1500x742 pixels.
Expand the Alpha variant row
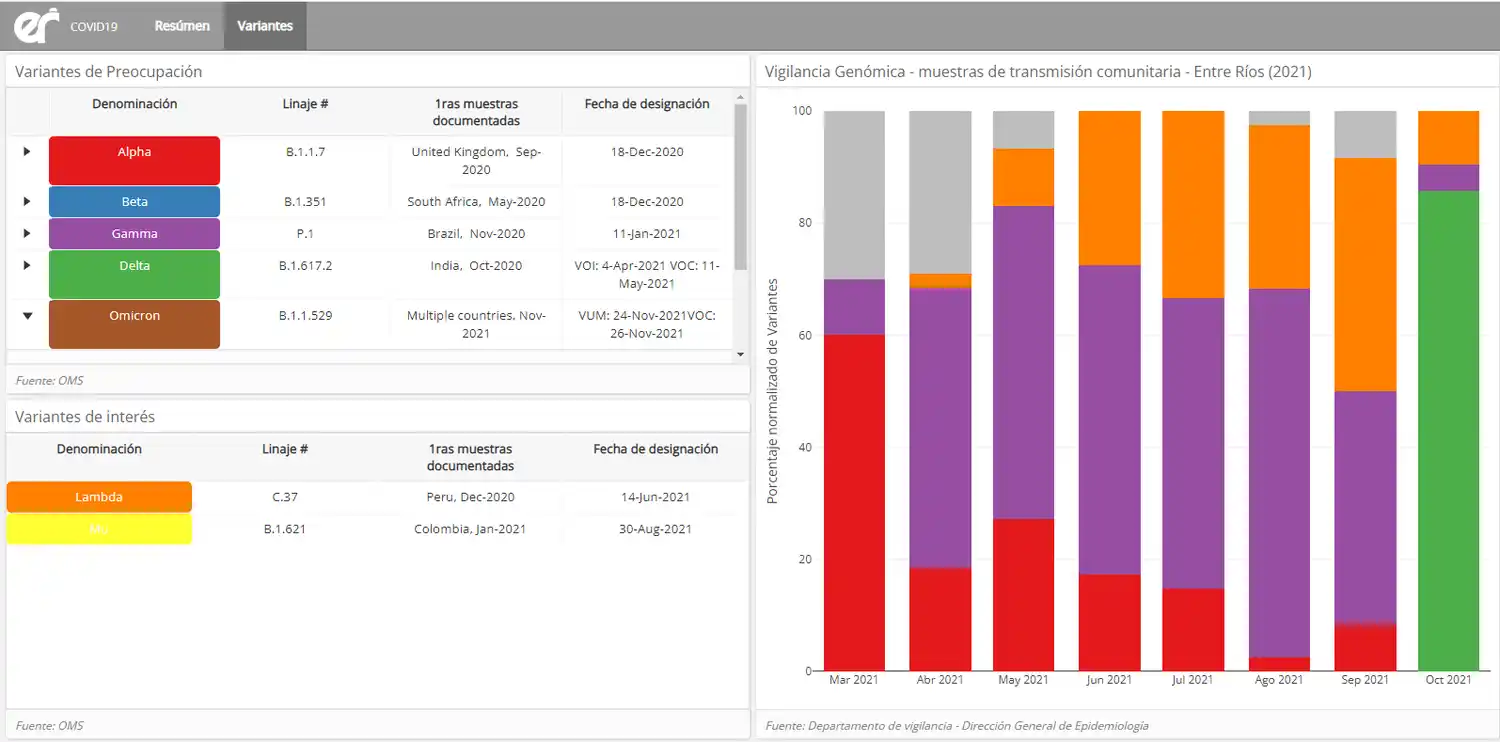tap(27, 152)
